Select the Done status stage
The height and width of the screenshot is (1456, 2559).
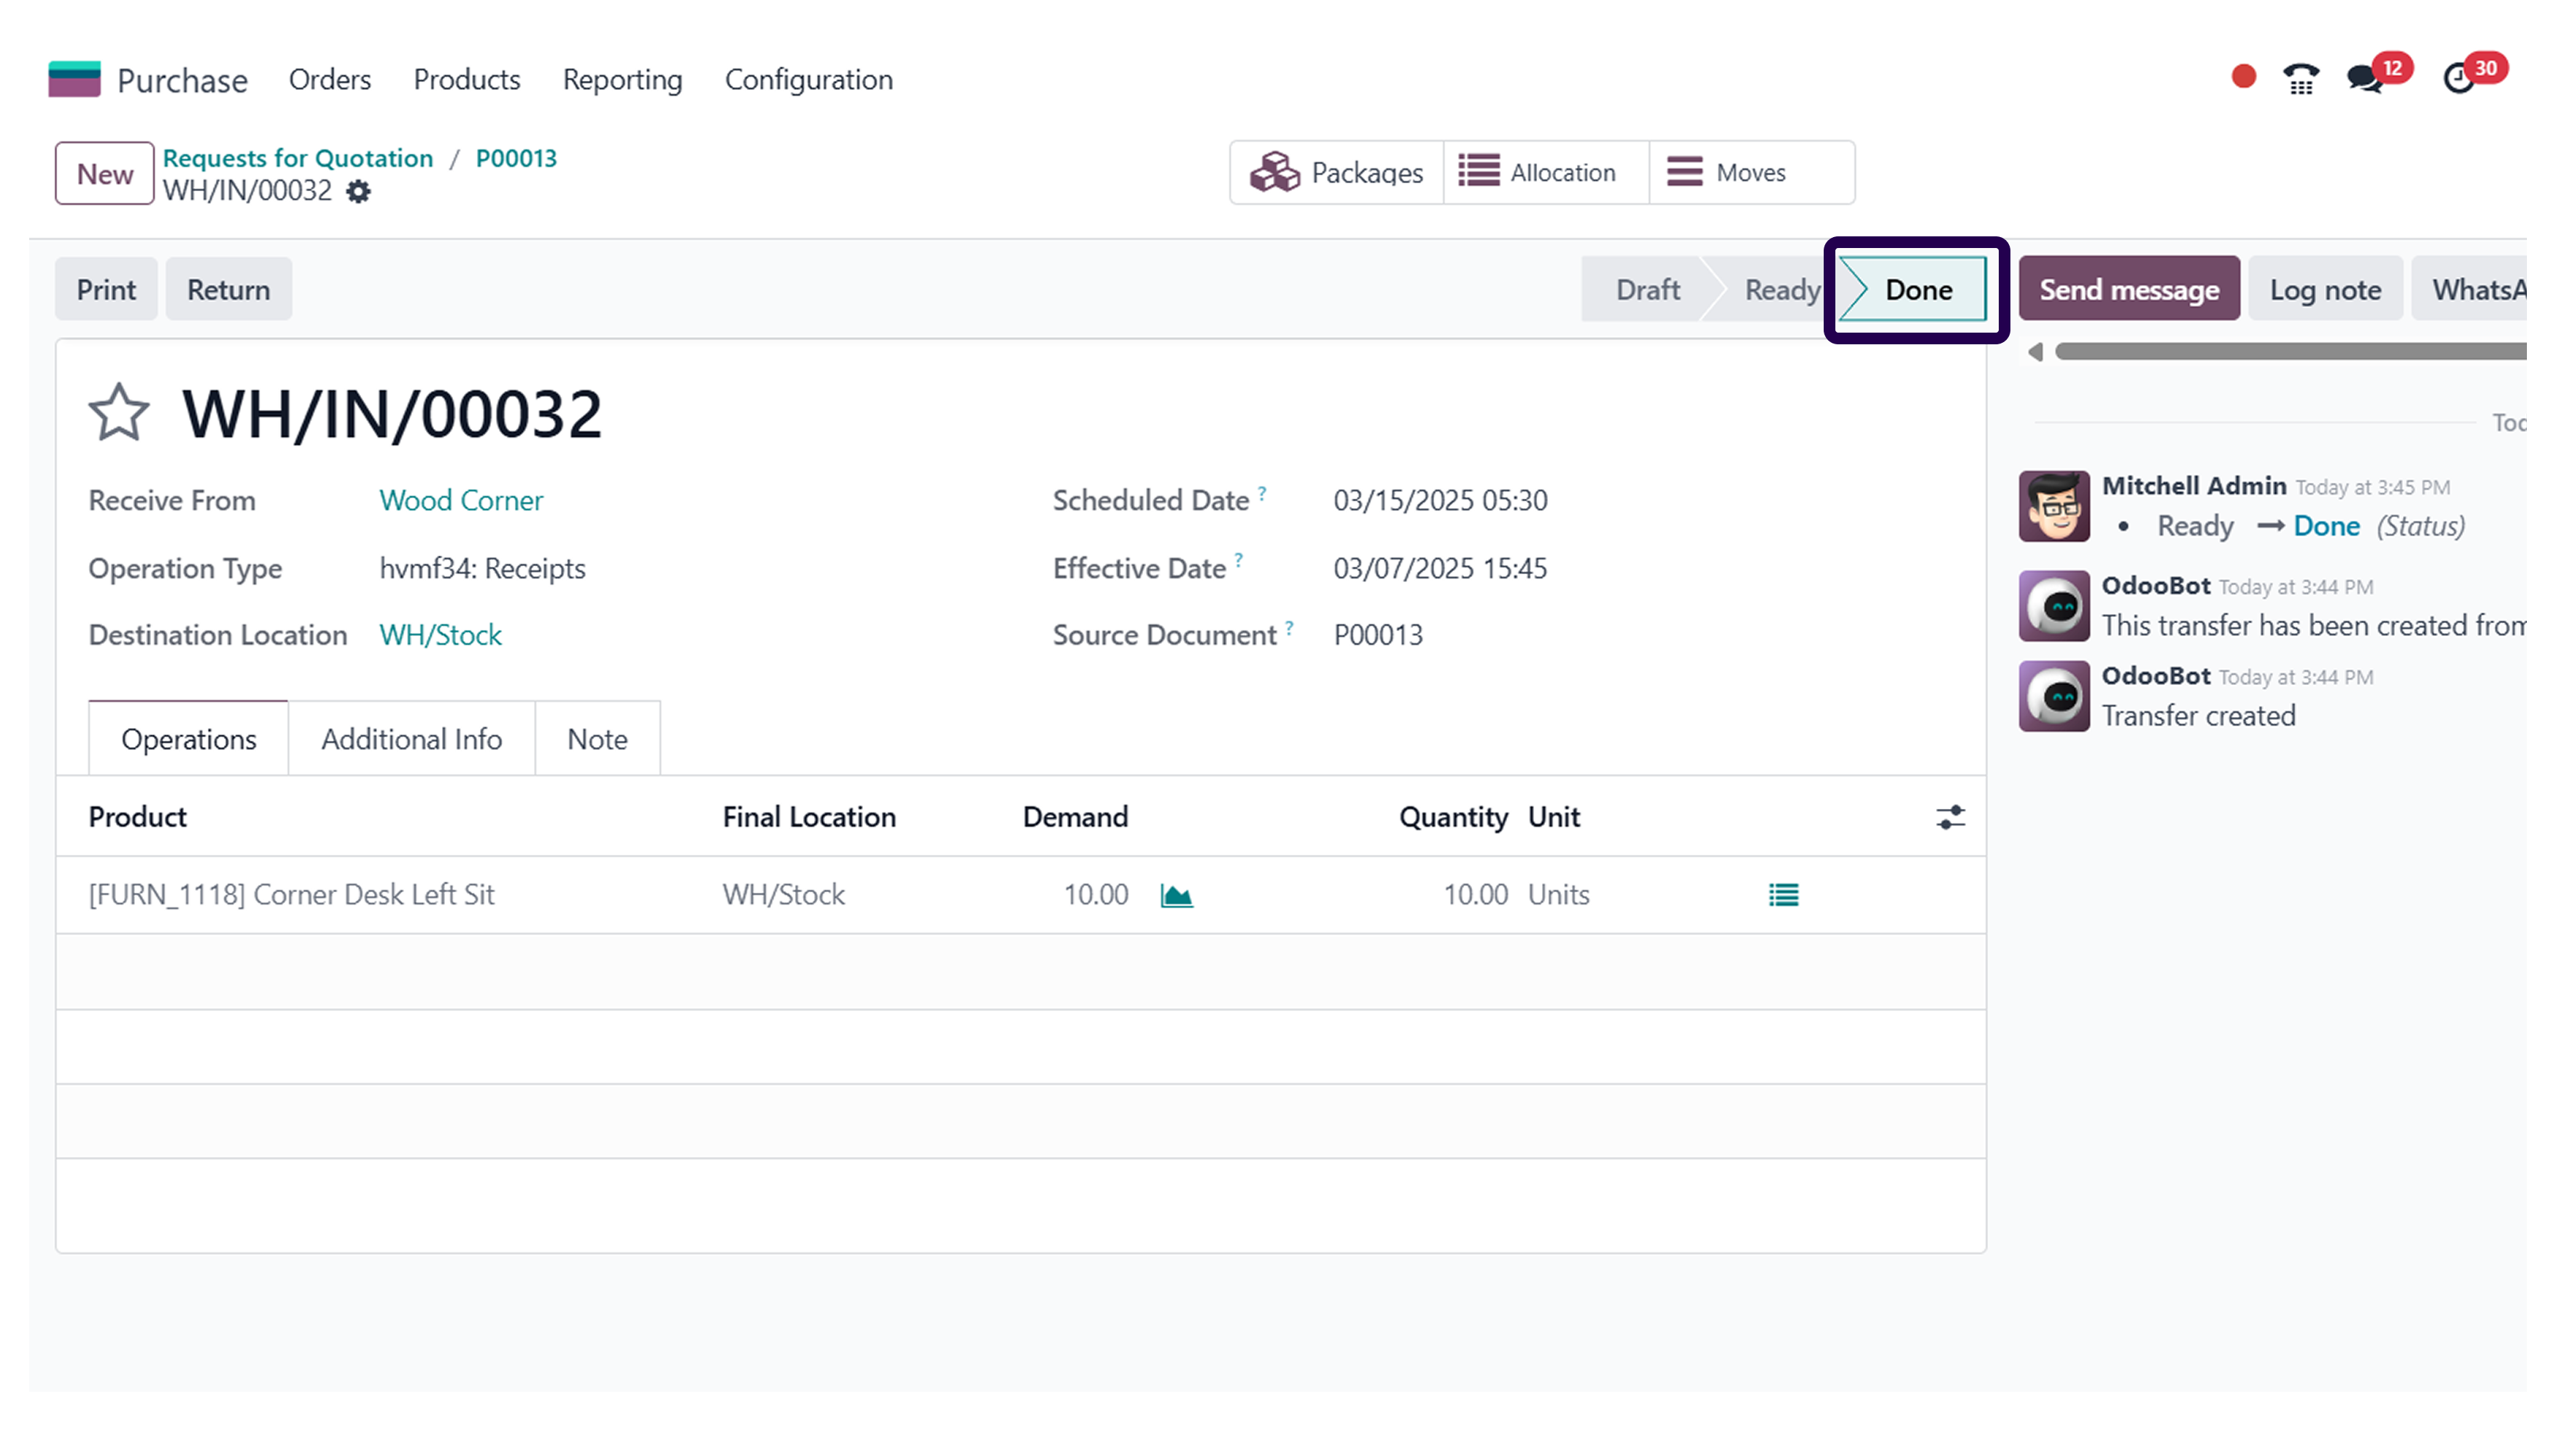pos(1913,289)
